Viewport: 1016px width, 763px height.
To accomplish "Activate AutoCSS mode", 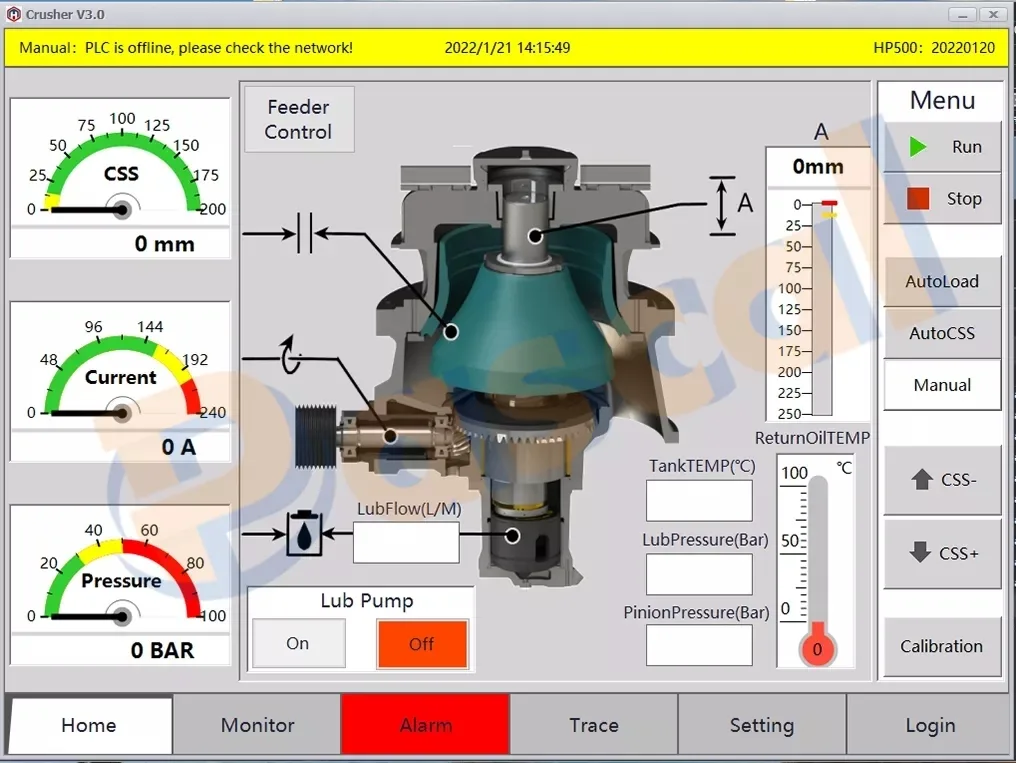I will 942,334.
